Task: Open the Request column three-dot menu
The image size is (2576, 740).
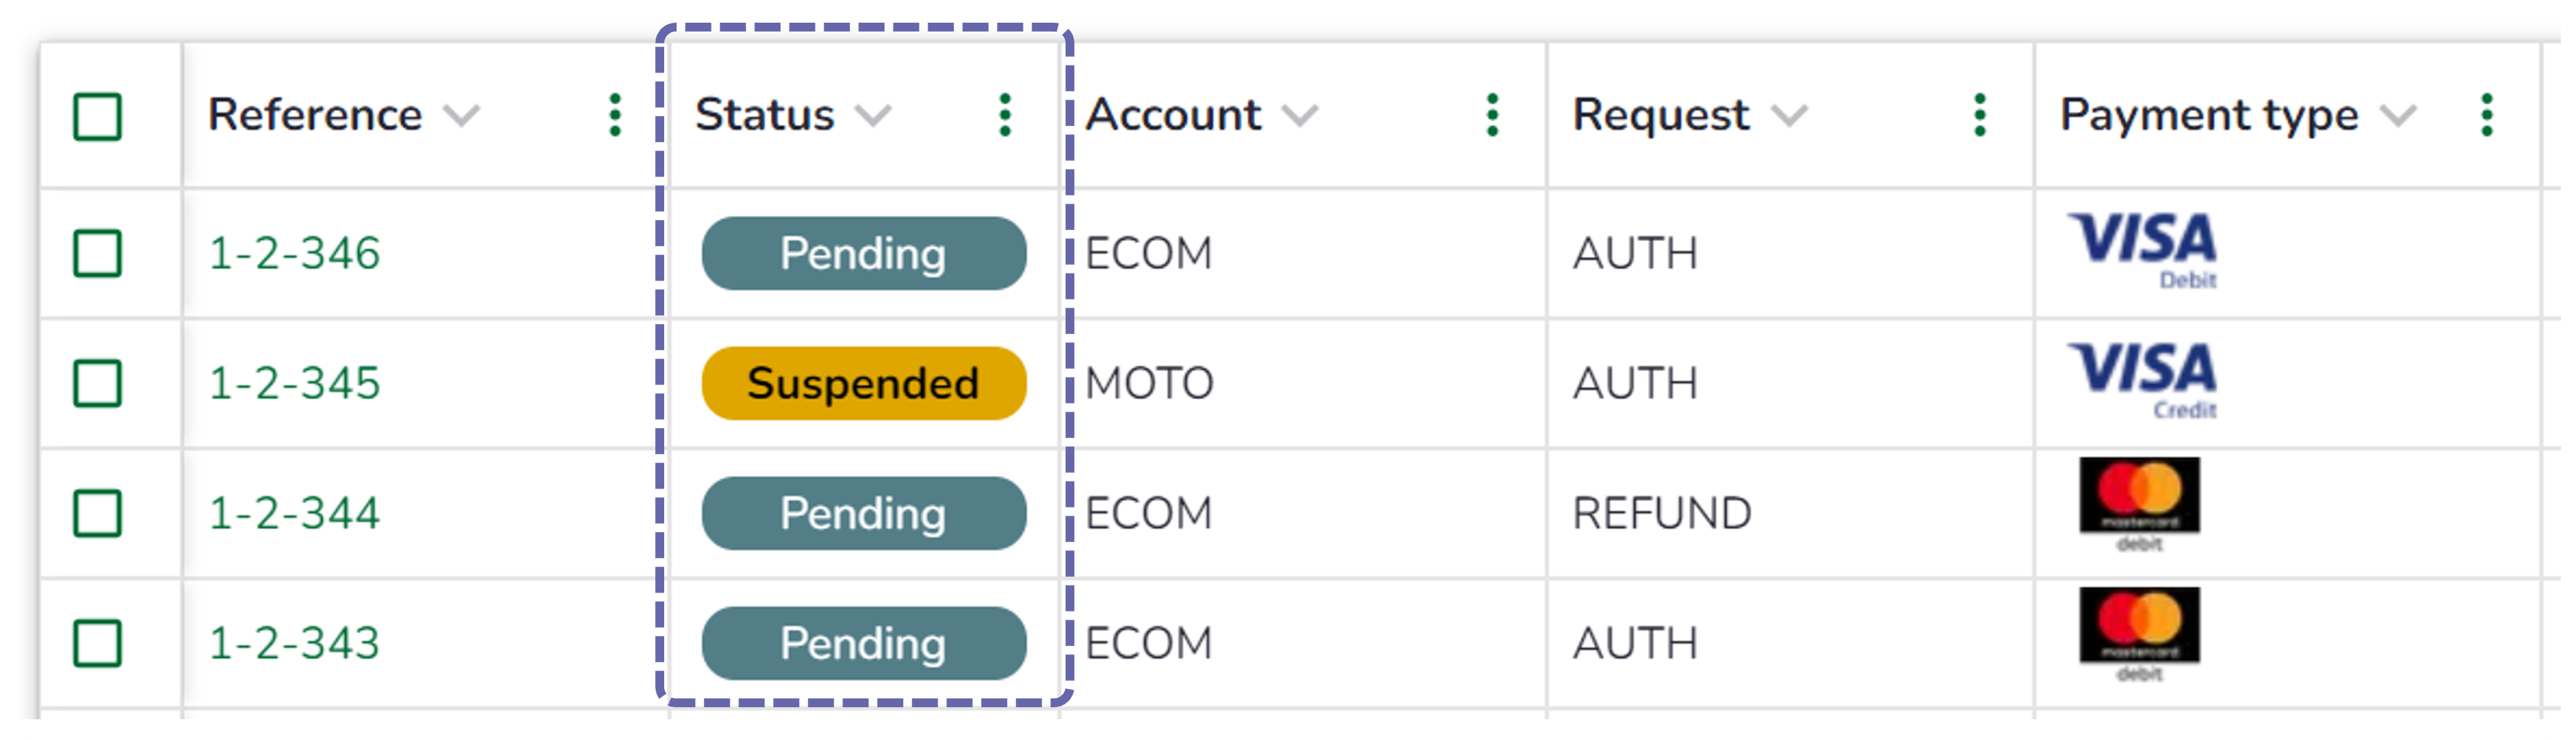Action: click(1980, 115)
